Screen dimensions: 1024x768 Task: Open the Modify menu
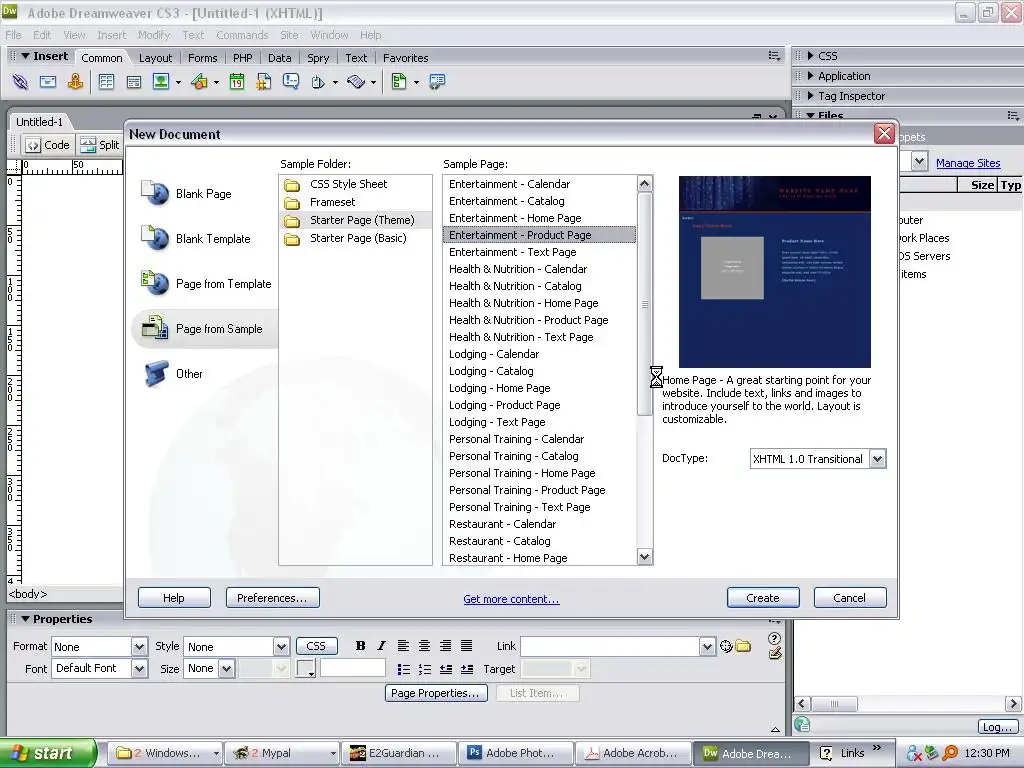pyautogui.click(x=154, y=35)
